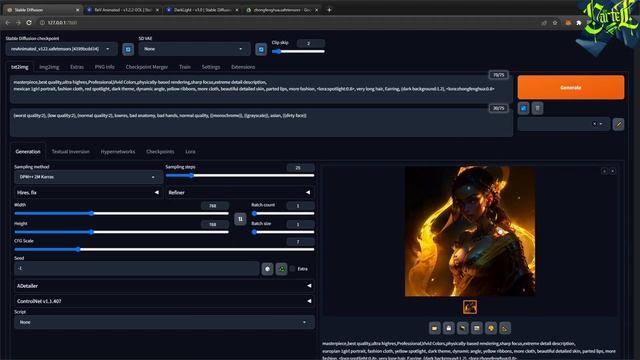Viewport: 640px width, 360px height.
Task: Refresh the Stable Diffusion checkpoint list
Action: click(x=128, y=49)
